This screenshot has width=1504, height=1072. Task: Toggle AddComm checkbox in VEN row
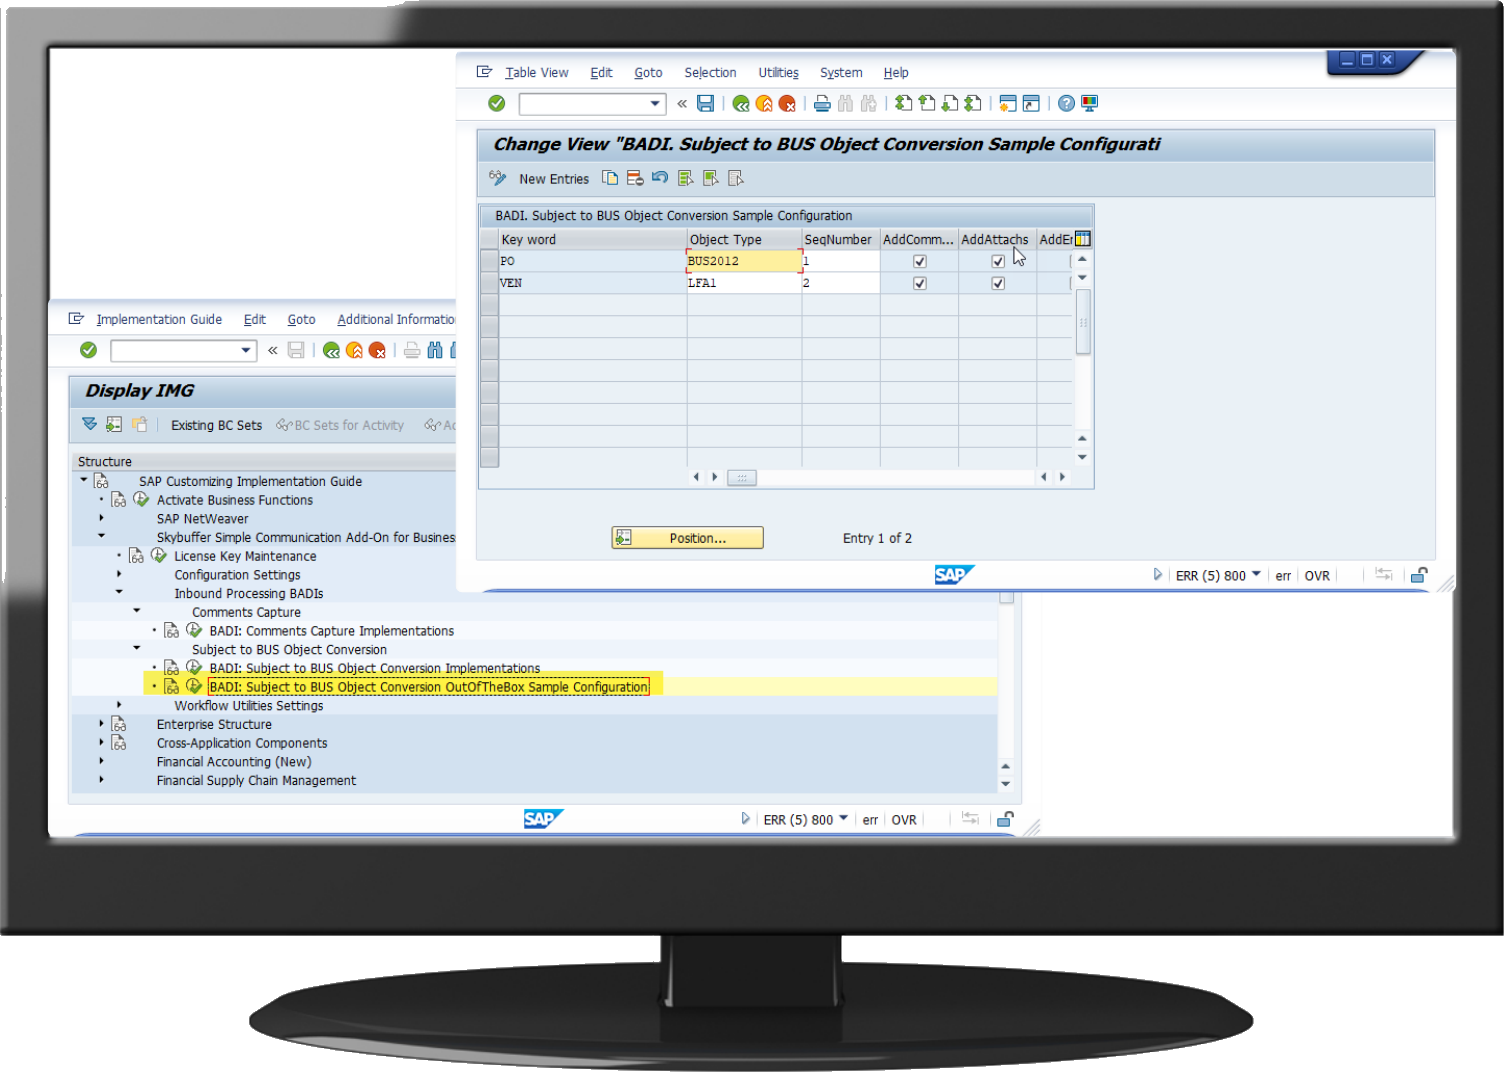coord(920,283)
